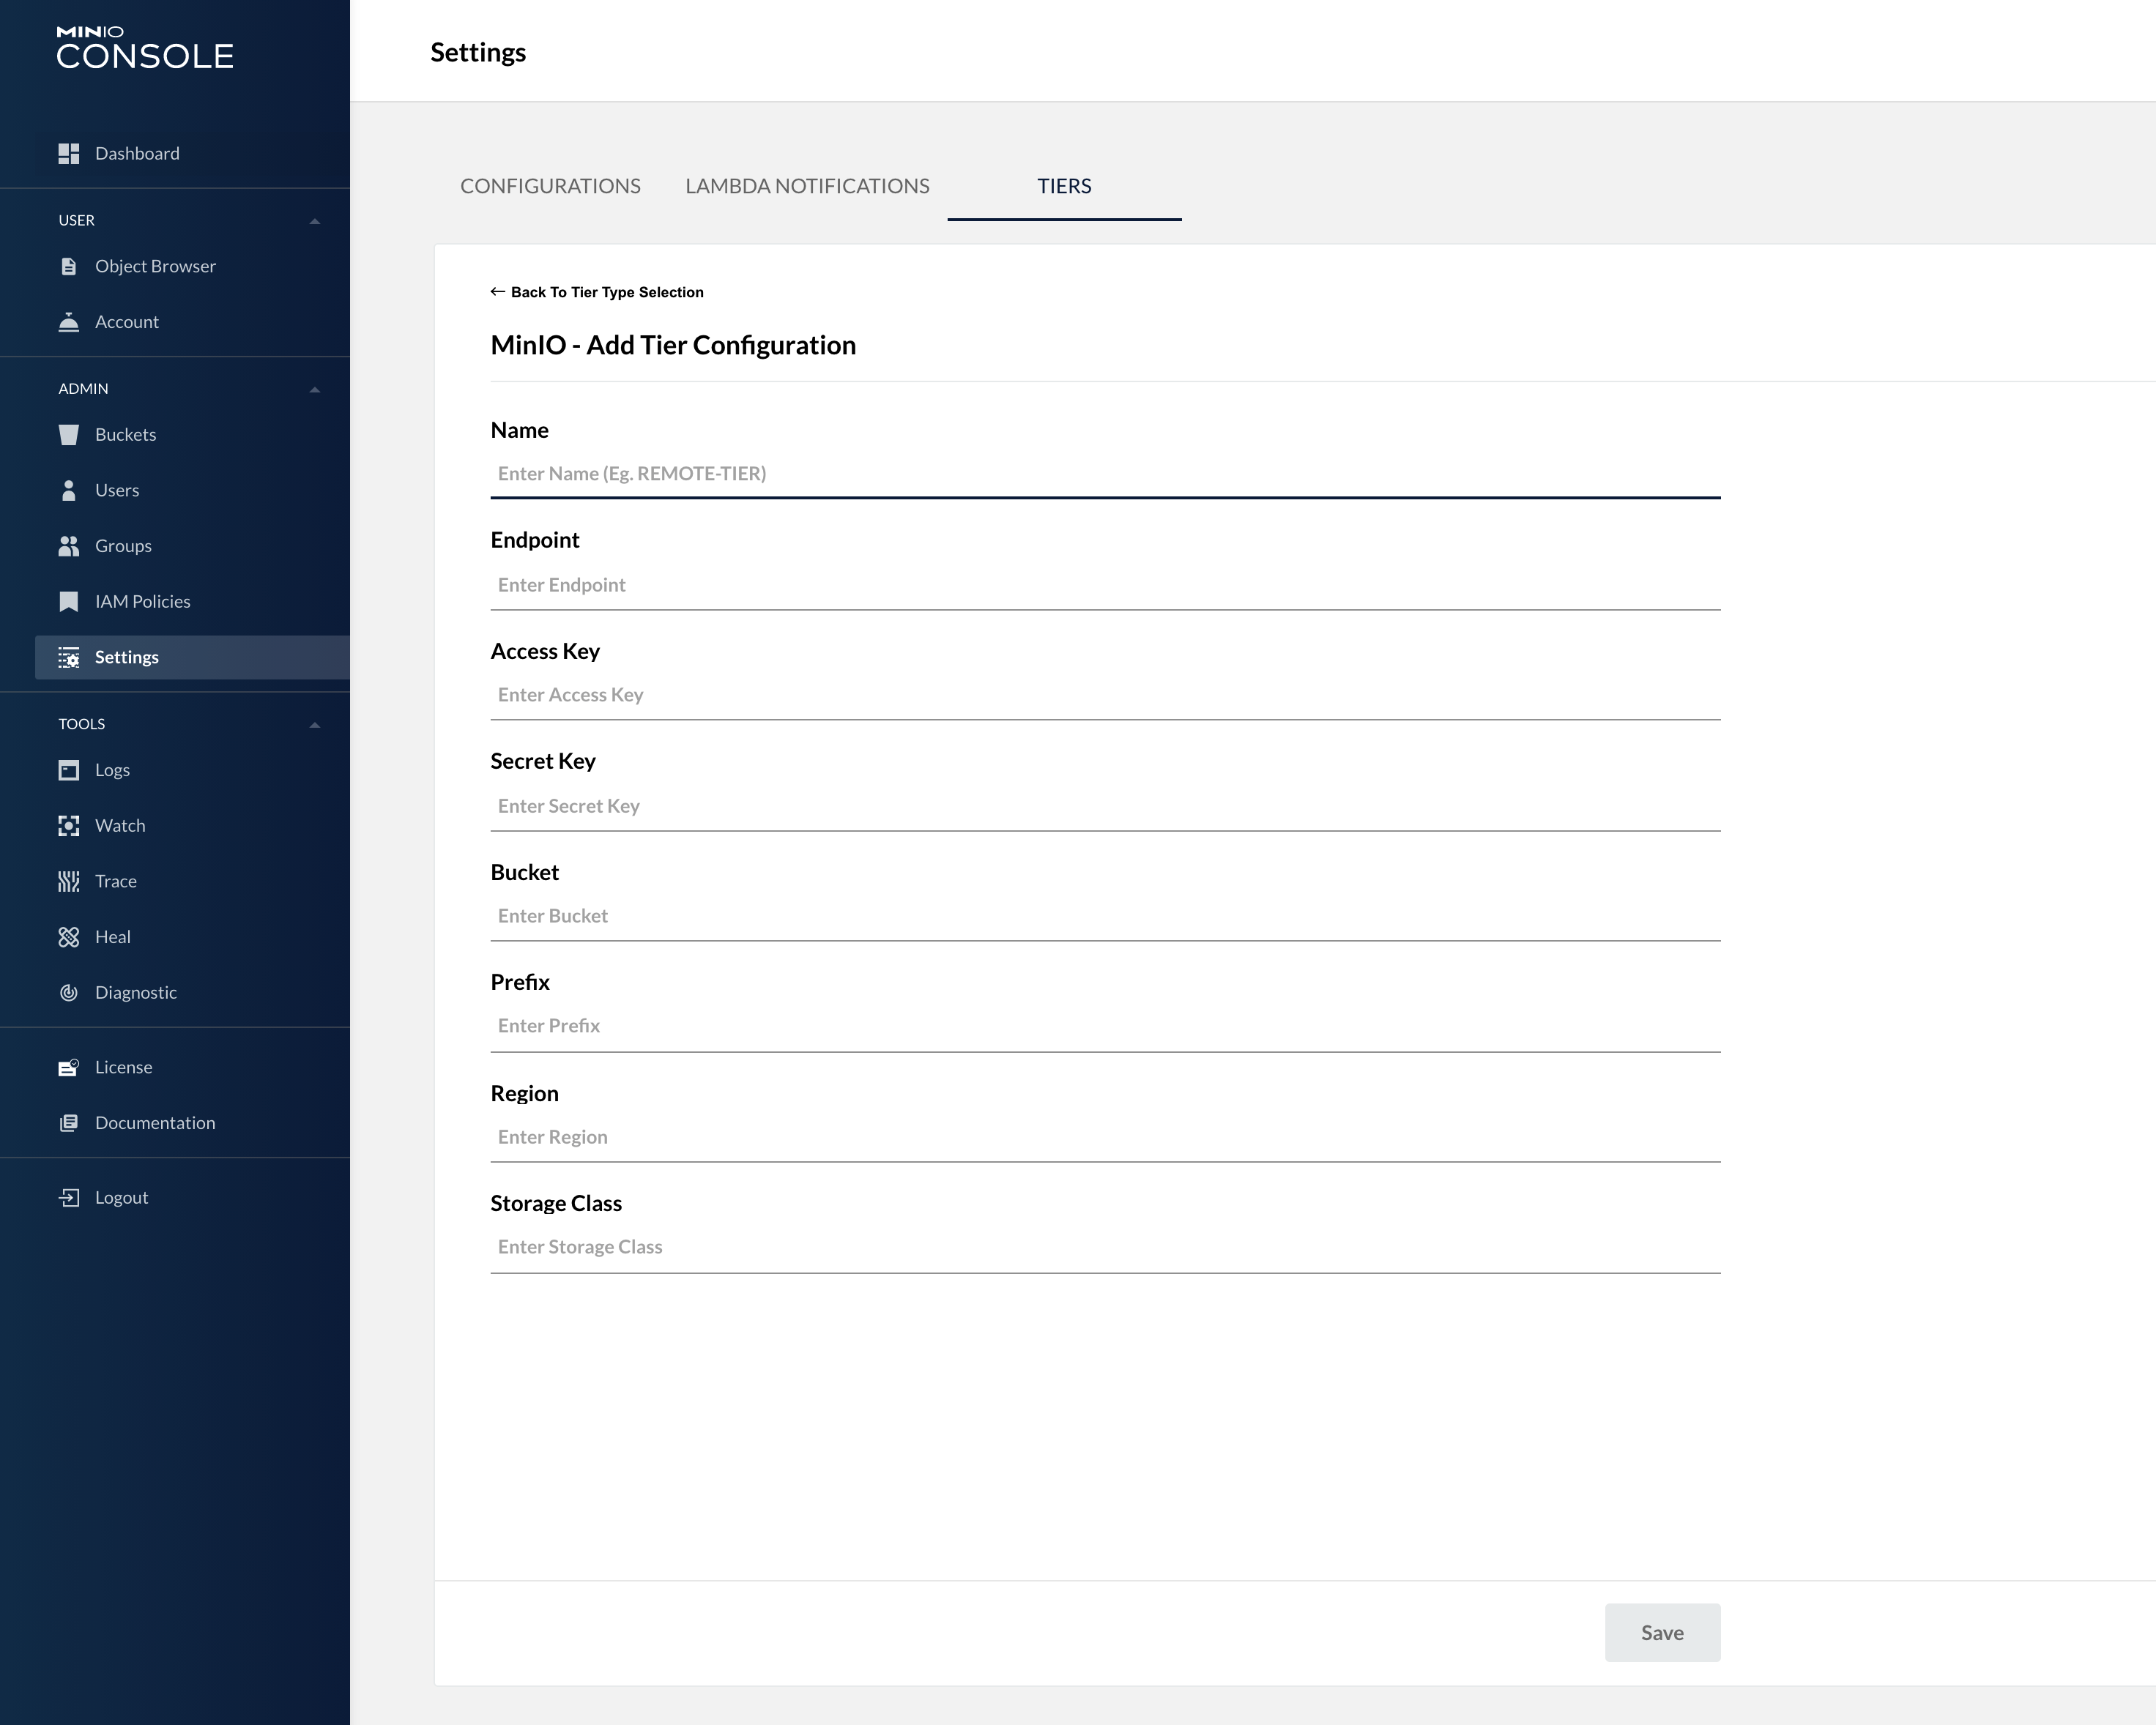Screen dimensions: 2156x1725
Task: Select the Tiers tab
Action: click(x=1064, y=186)
